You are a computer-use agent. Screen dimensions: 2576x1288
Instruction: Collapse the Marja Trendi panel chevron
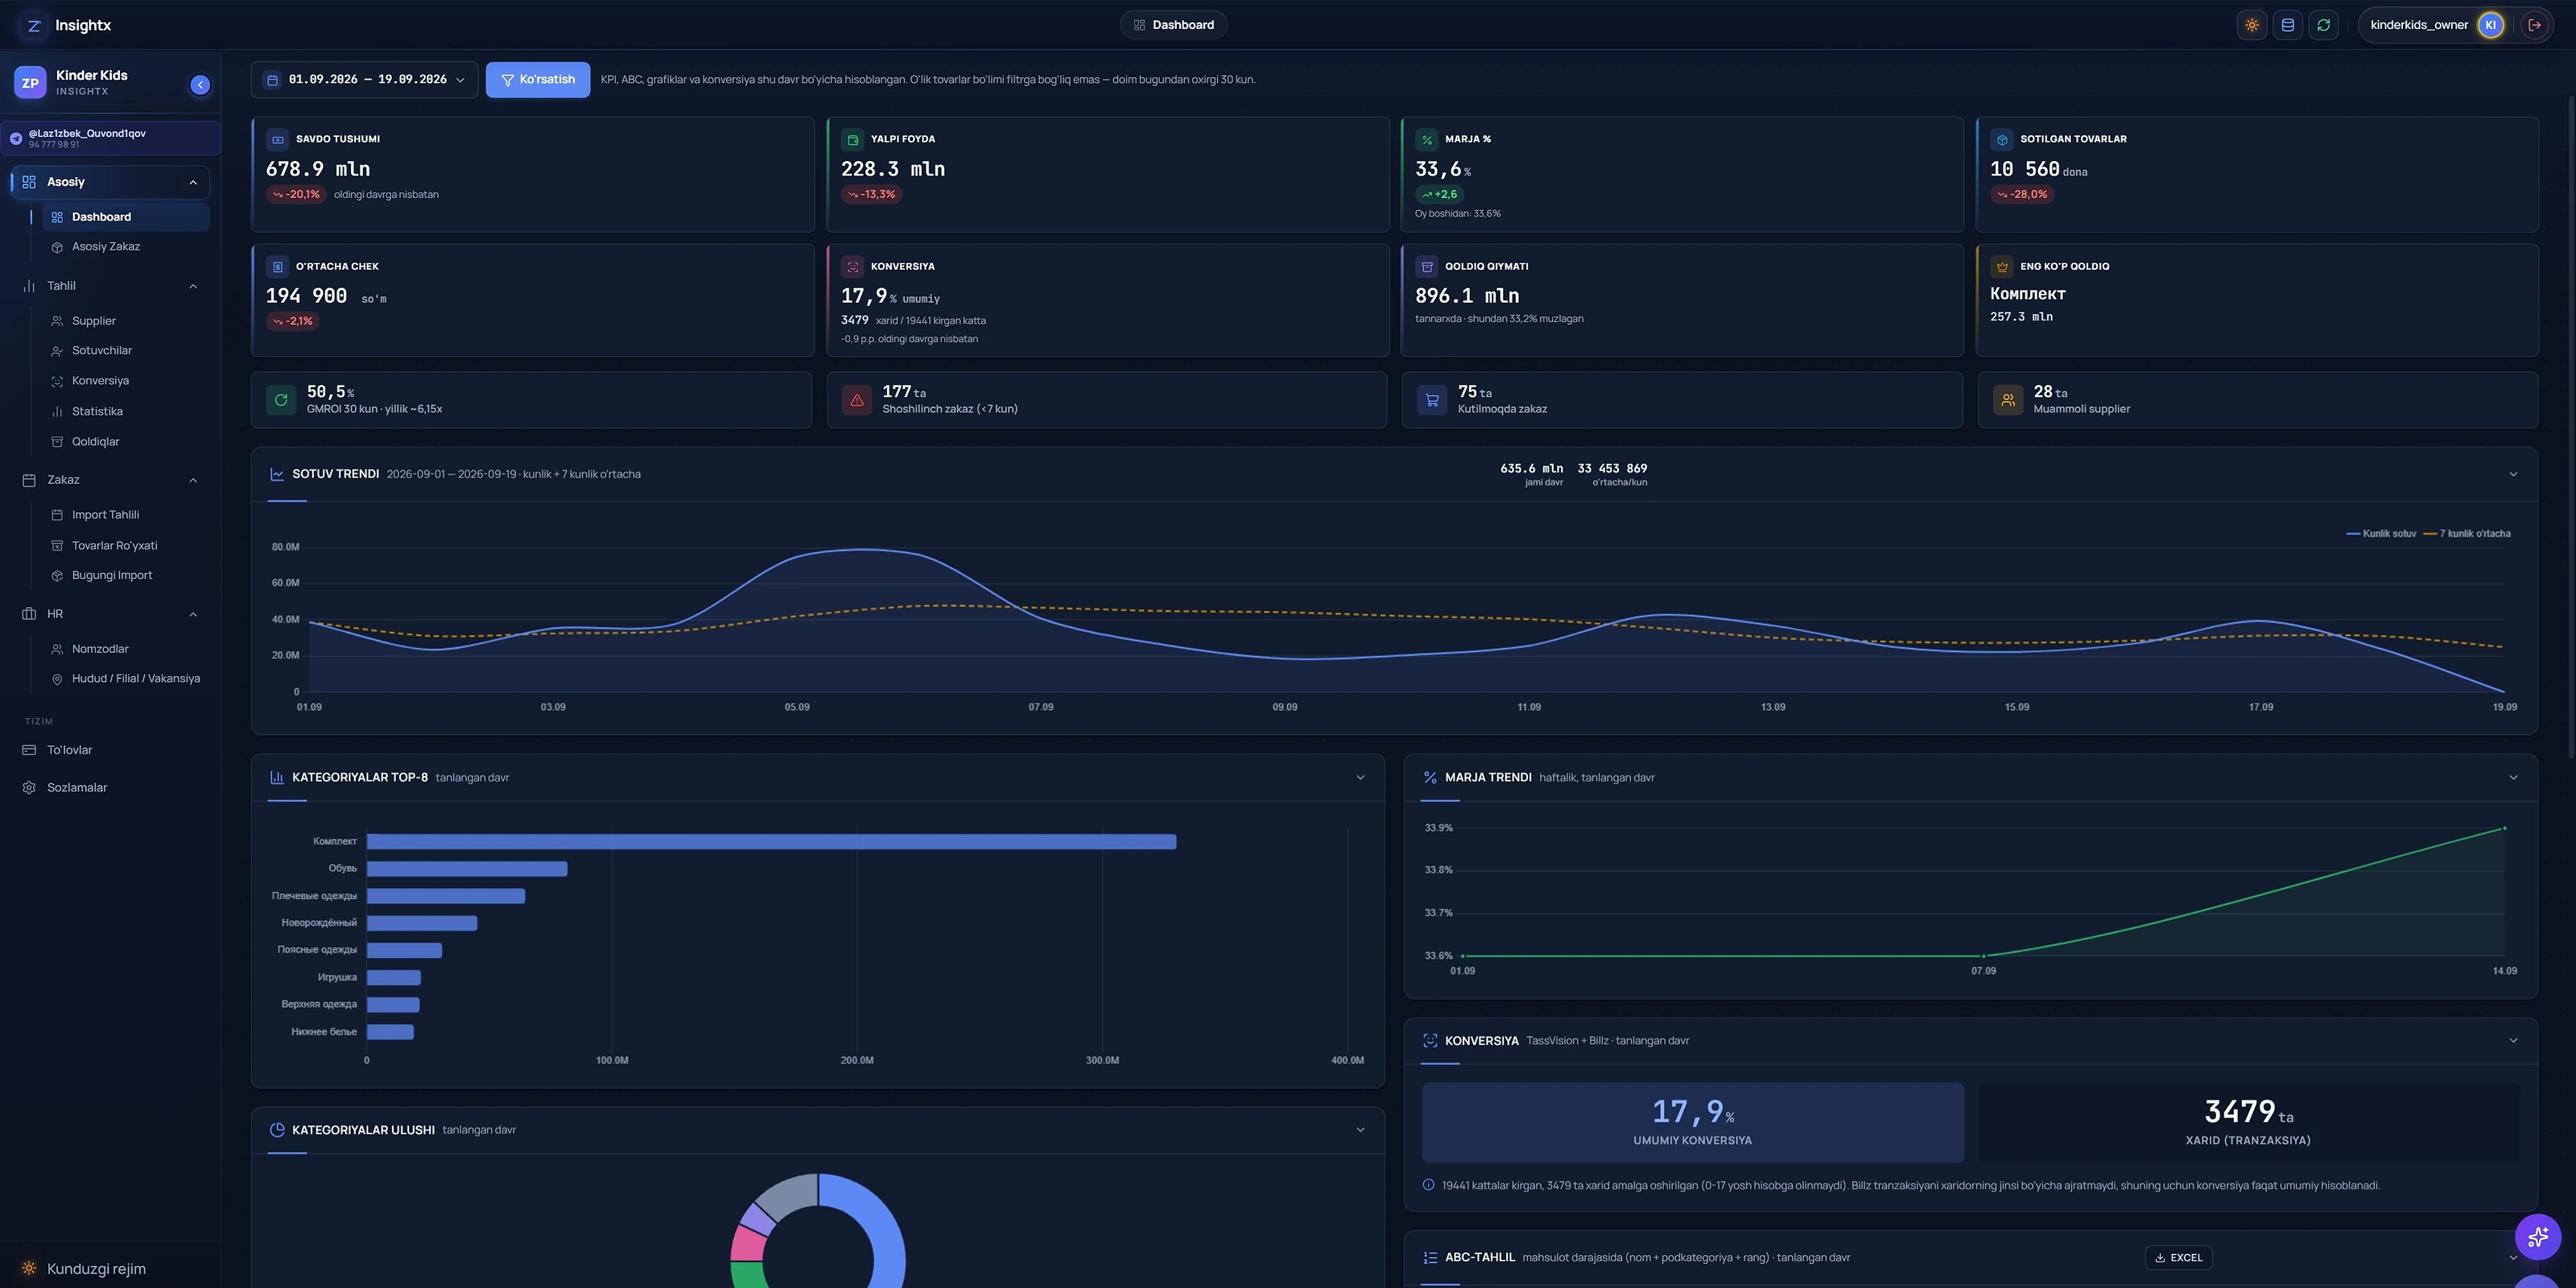(x=2513, y=777)
